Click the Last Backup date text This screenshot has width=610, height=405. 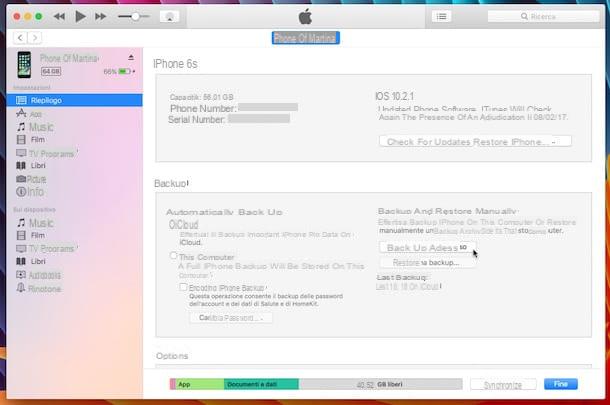(408, 286)
